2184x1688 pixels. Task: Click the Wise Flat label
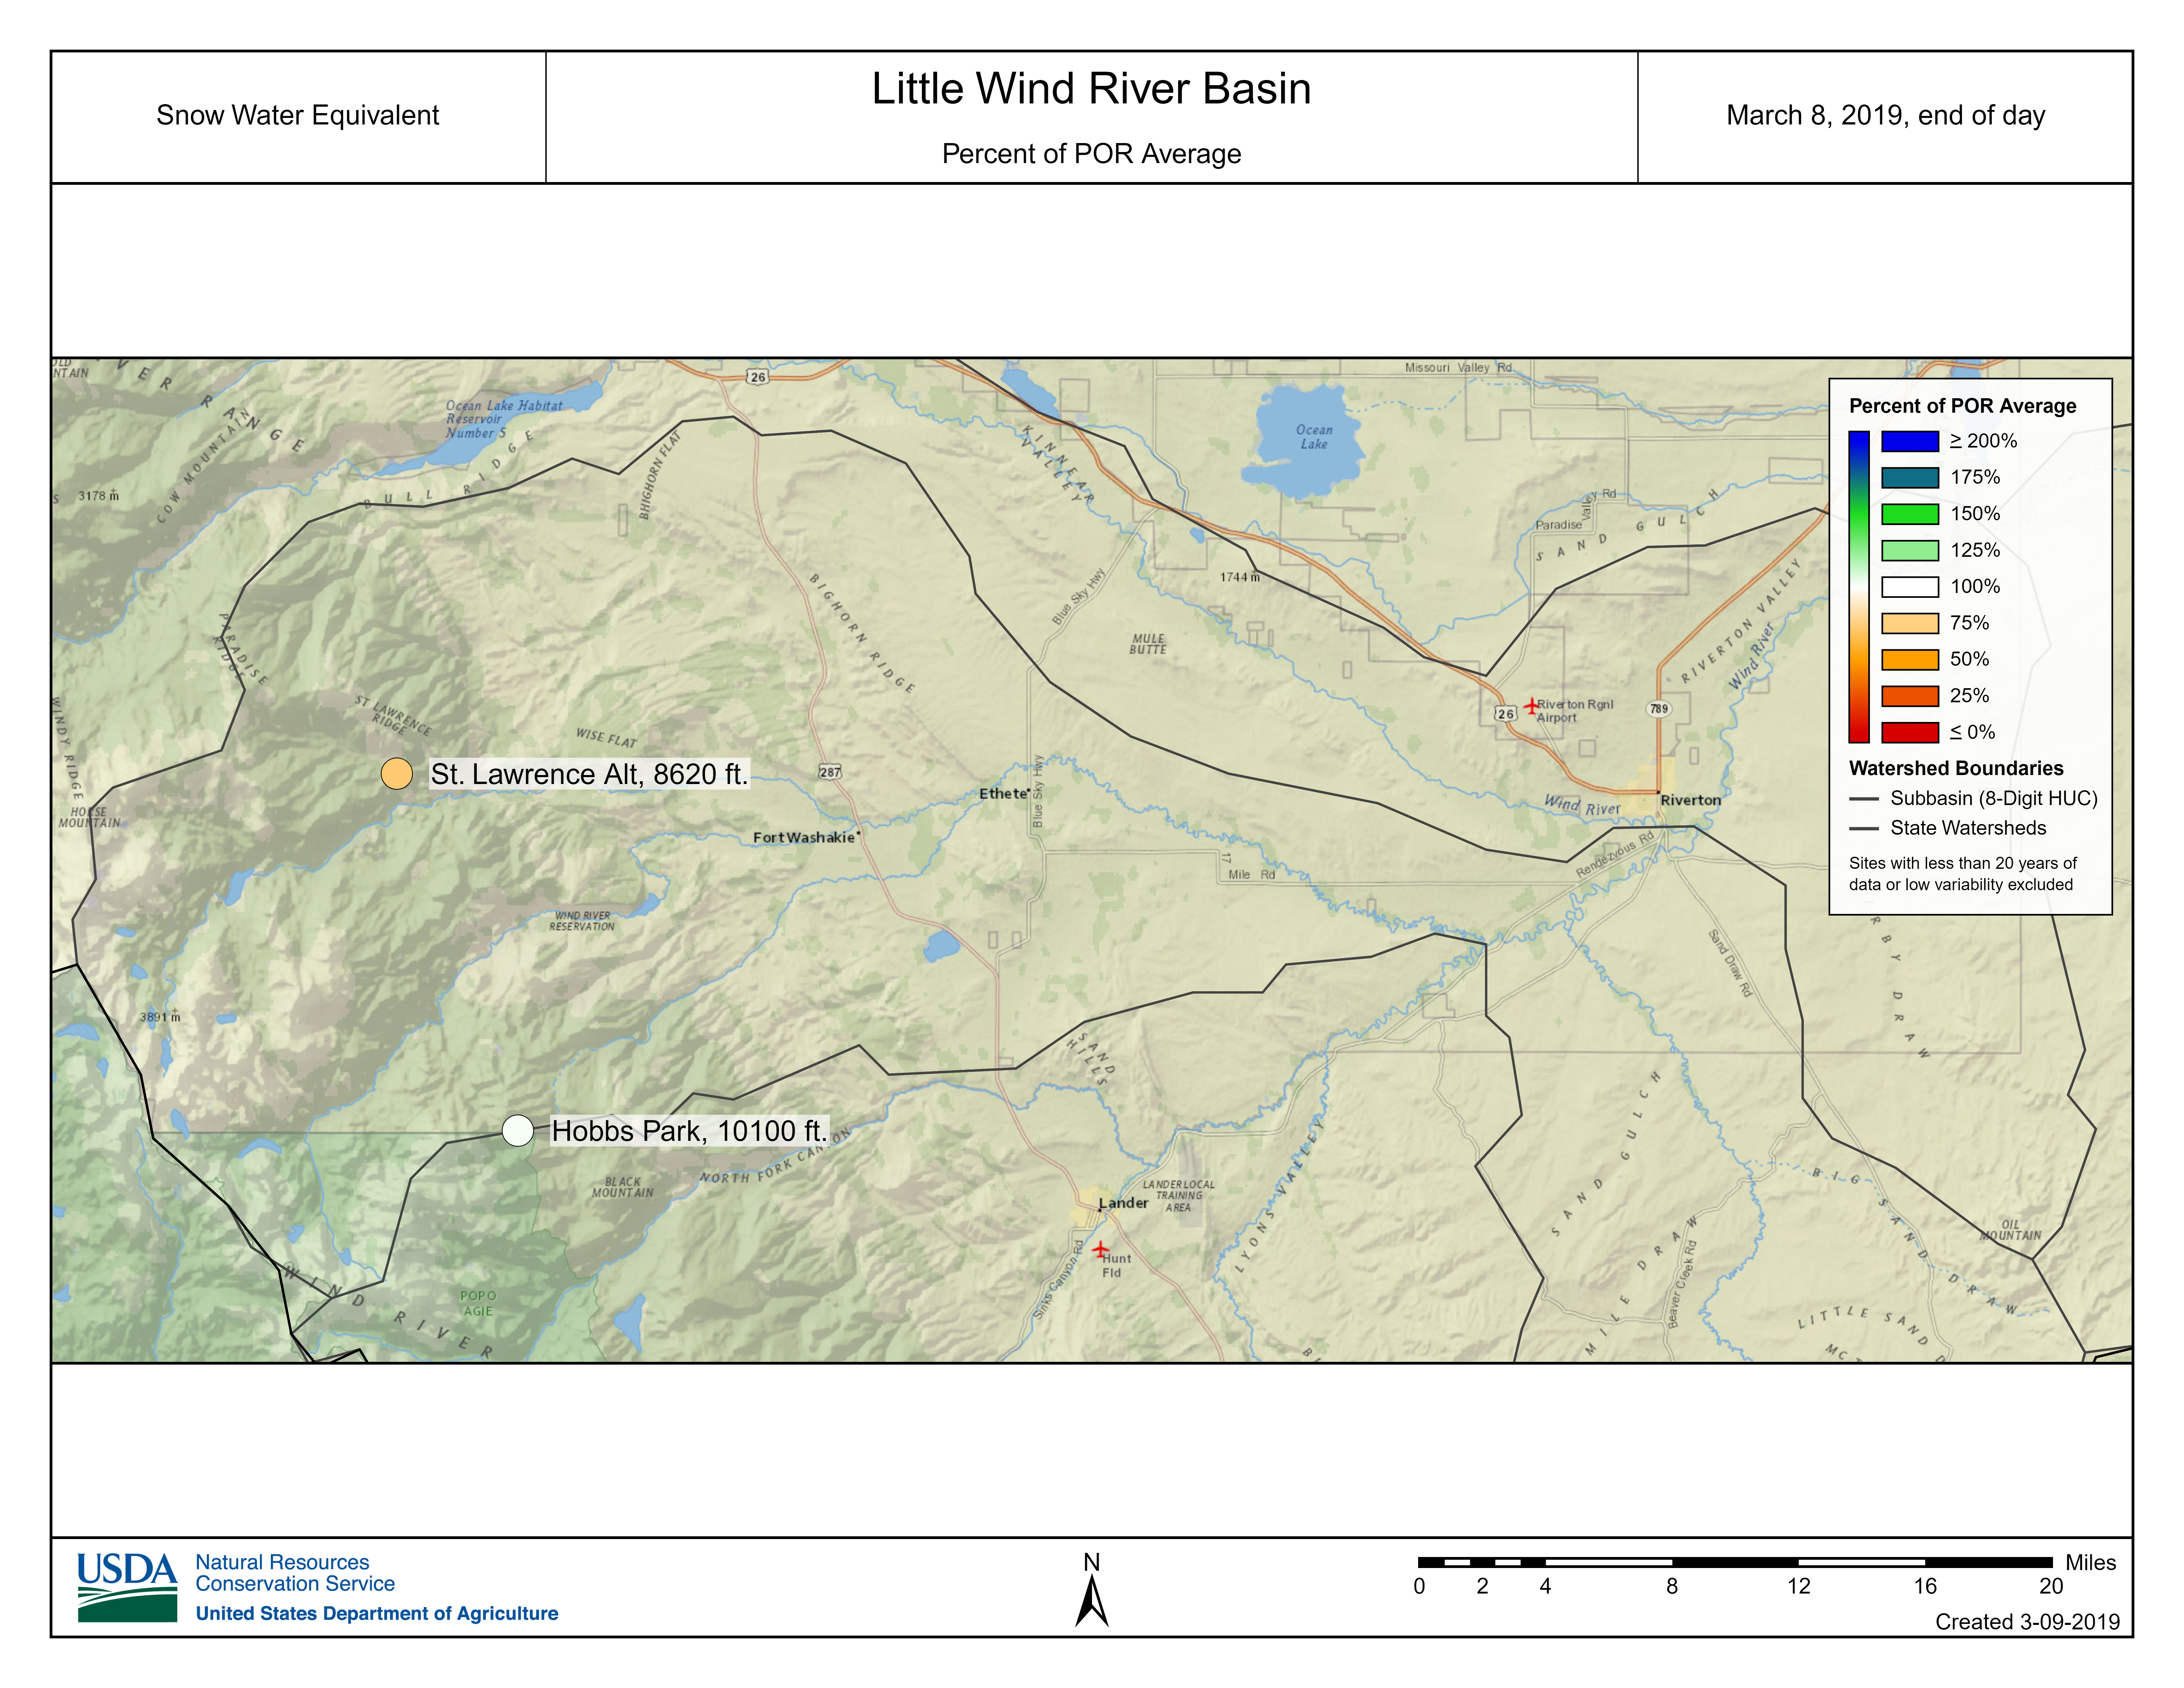(606, 738)
